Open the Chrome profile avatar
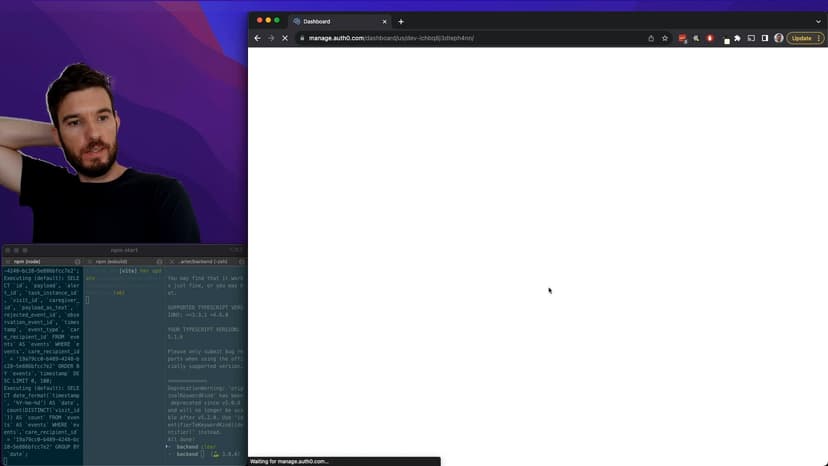Viewport: 828px width, 466px height. pos(779,38)
